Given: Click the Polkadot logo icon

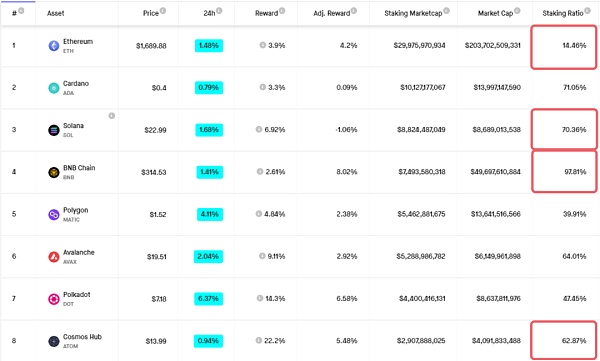Looking at the screenshot, I should (54, 299).
